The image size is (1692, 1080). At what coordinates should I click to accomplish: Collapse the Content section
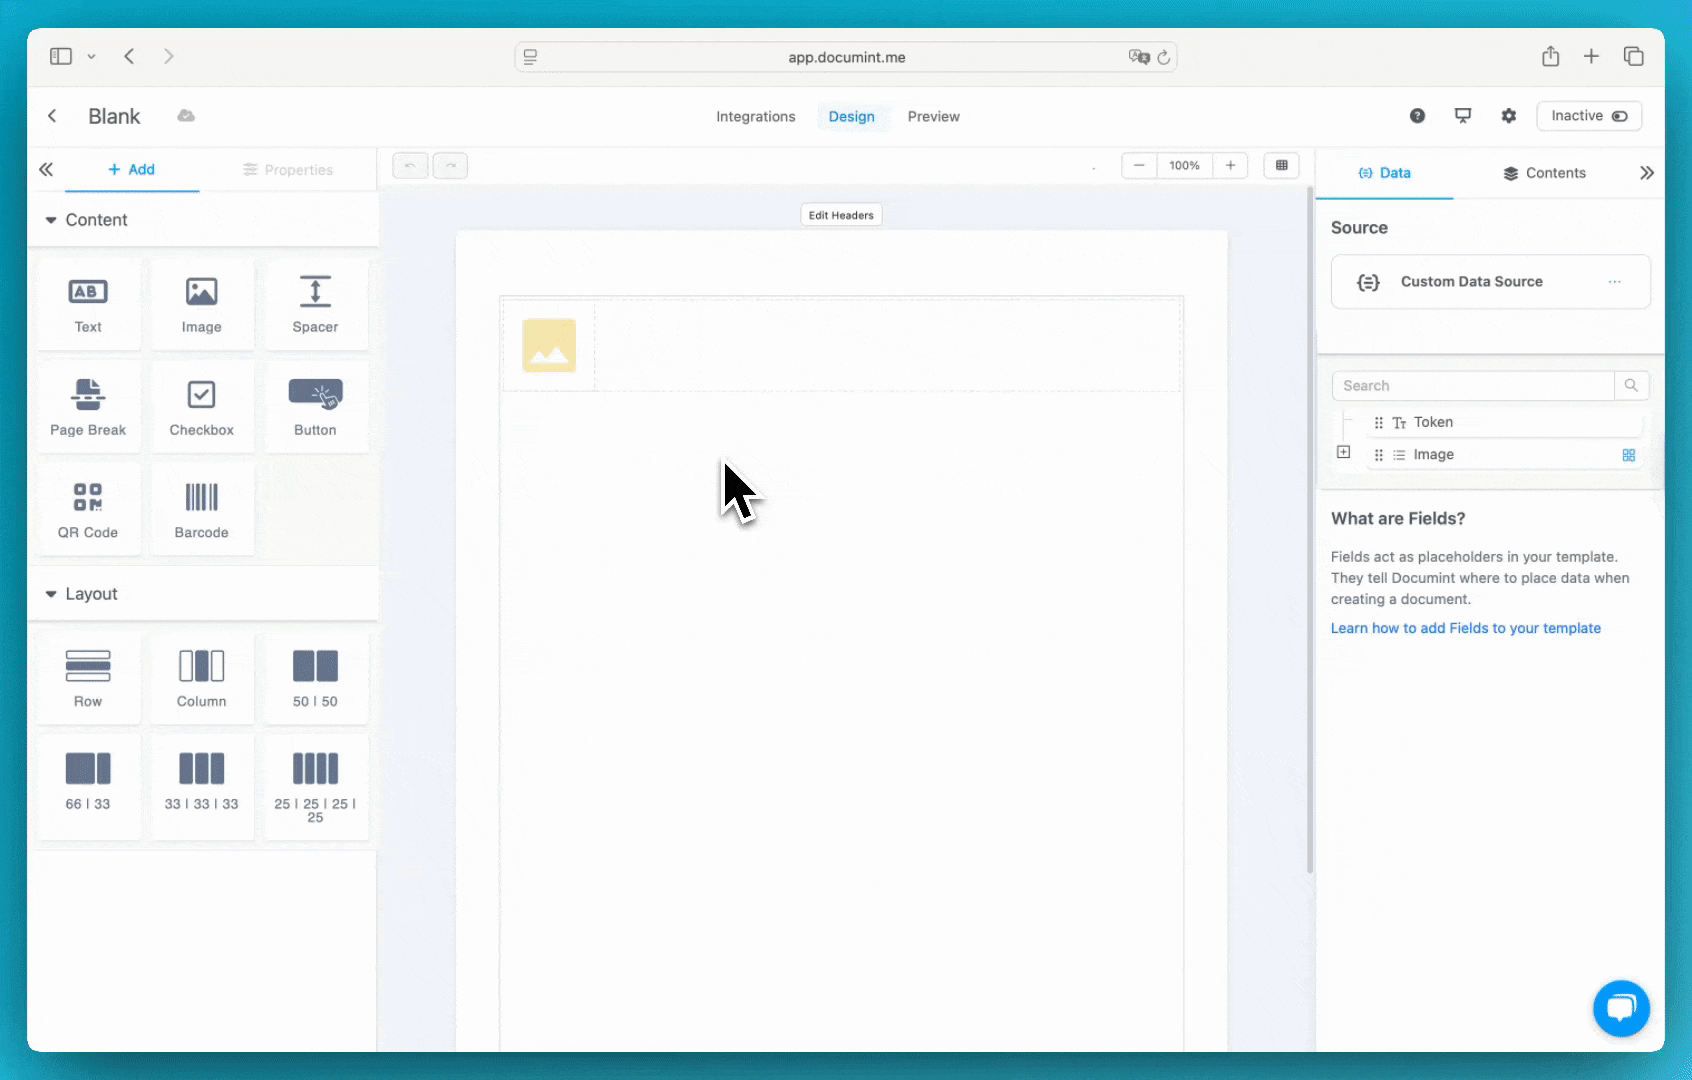pyautogui.click(x=51, y=220)
